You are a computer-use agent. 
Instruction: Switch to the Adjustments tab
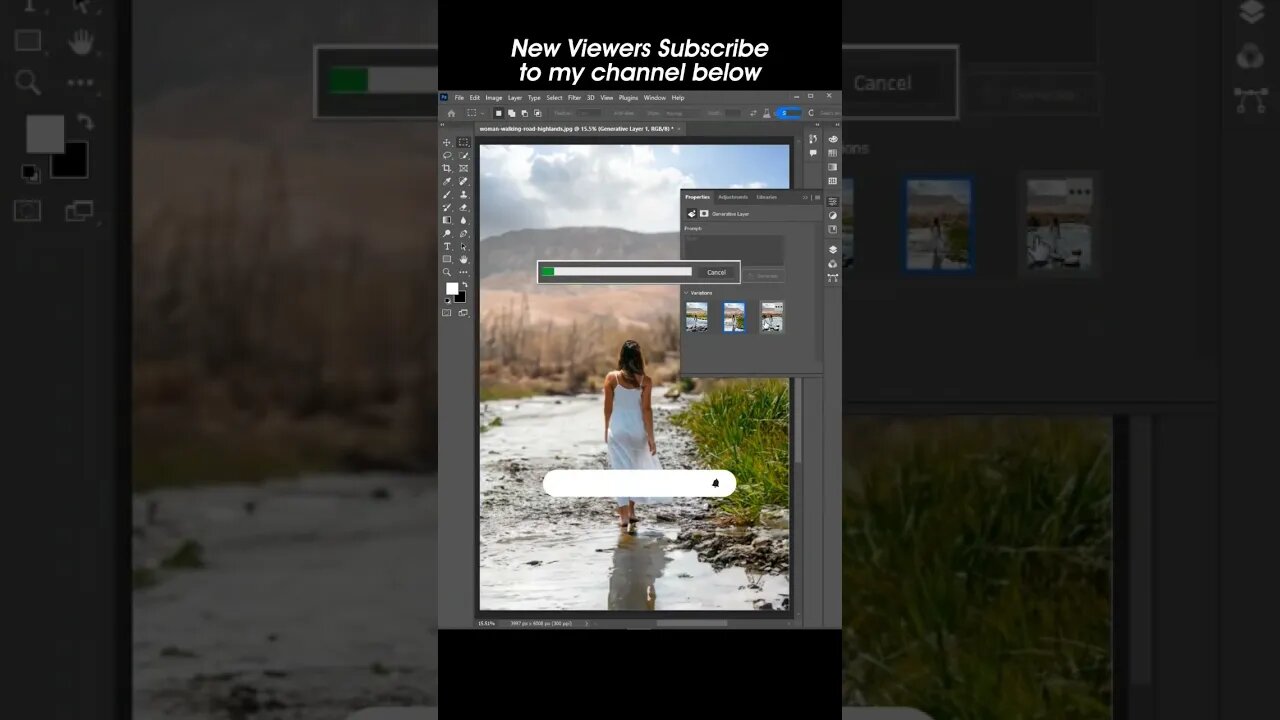point(733,197)
